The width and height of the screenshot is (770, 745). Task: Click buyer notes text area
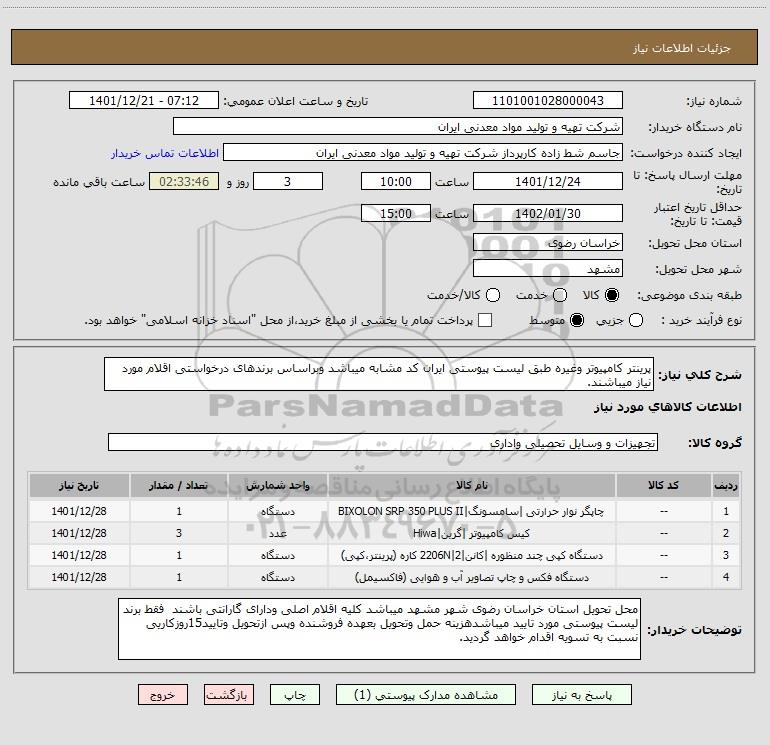pos(380,629)
